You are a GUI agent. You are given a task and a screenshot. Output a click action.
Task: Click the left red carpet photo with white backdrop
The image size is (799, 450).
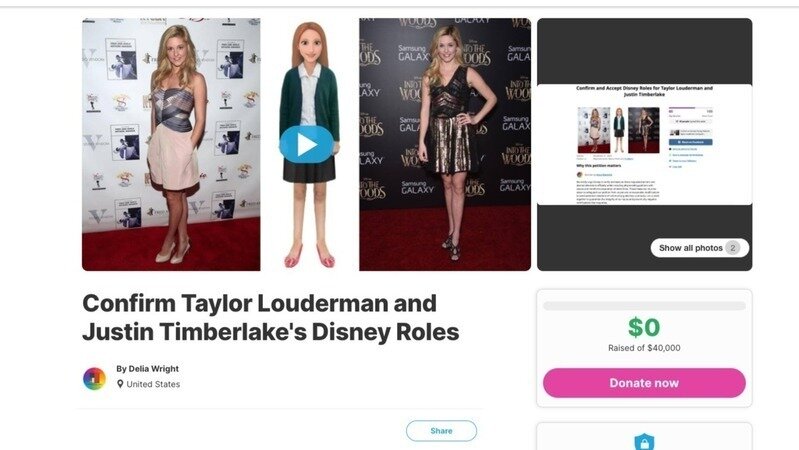click(171, 144)
